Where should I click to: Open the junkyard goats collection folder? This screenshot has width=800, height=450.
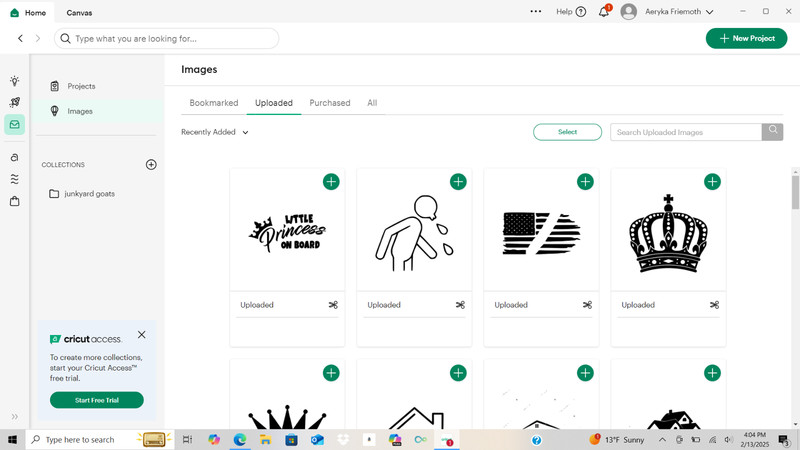tap(82, 194)
